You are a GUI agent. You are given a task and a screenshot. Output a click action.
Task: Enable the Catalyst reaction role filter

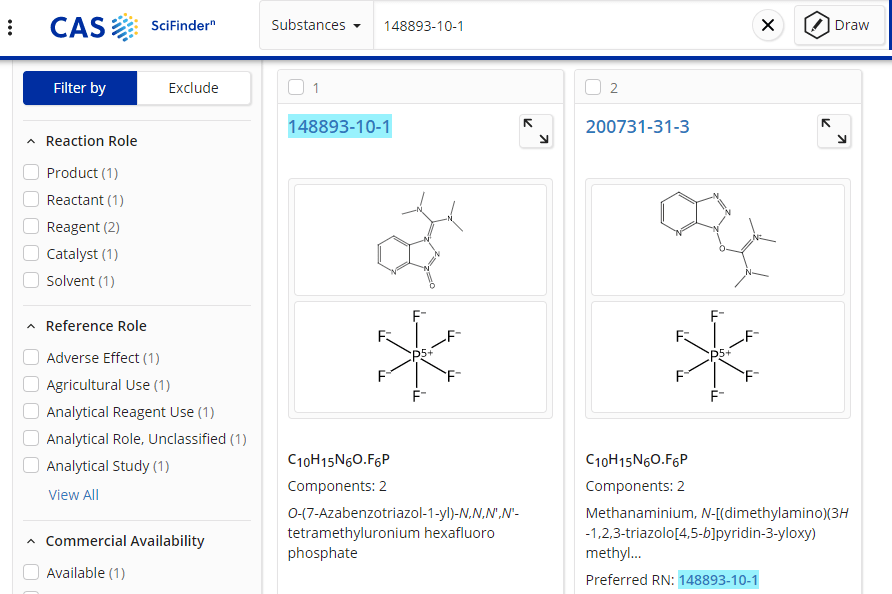(31, 254)
